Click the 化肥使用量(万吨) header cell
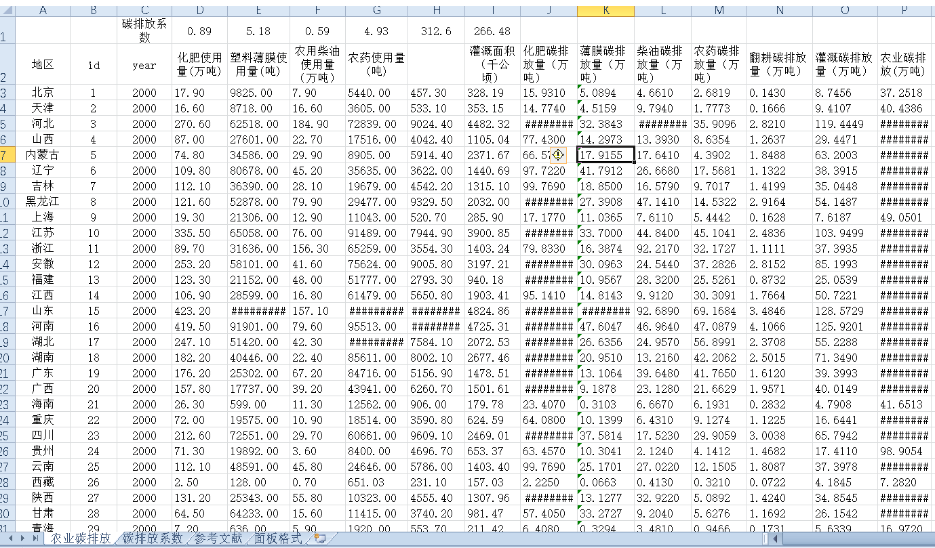 (x=200, y=64)
